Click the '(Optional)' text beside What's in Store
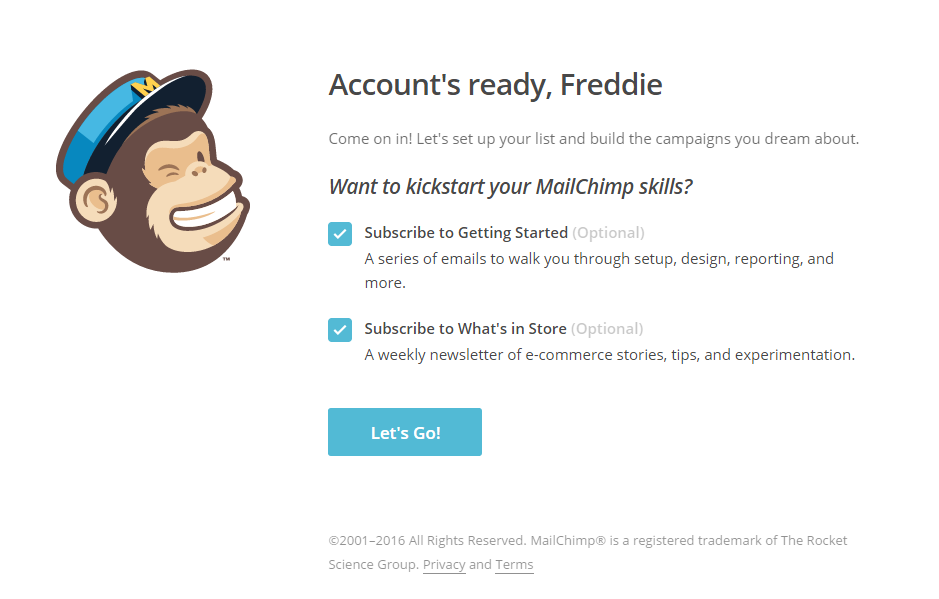This screenshot has width=939, height=599. coord(607,328)
